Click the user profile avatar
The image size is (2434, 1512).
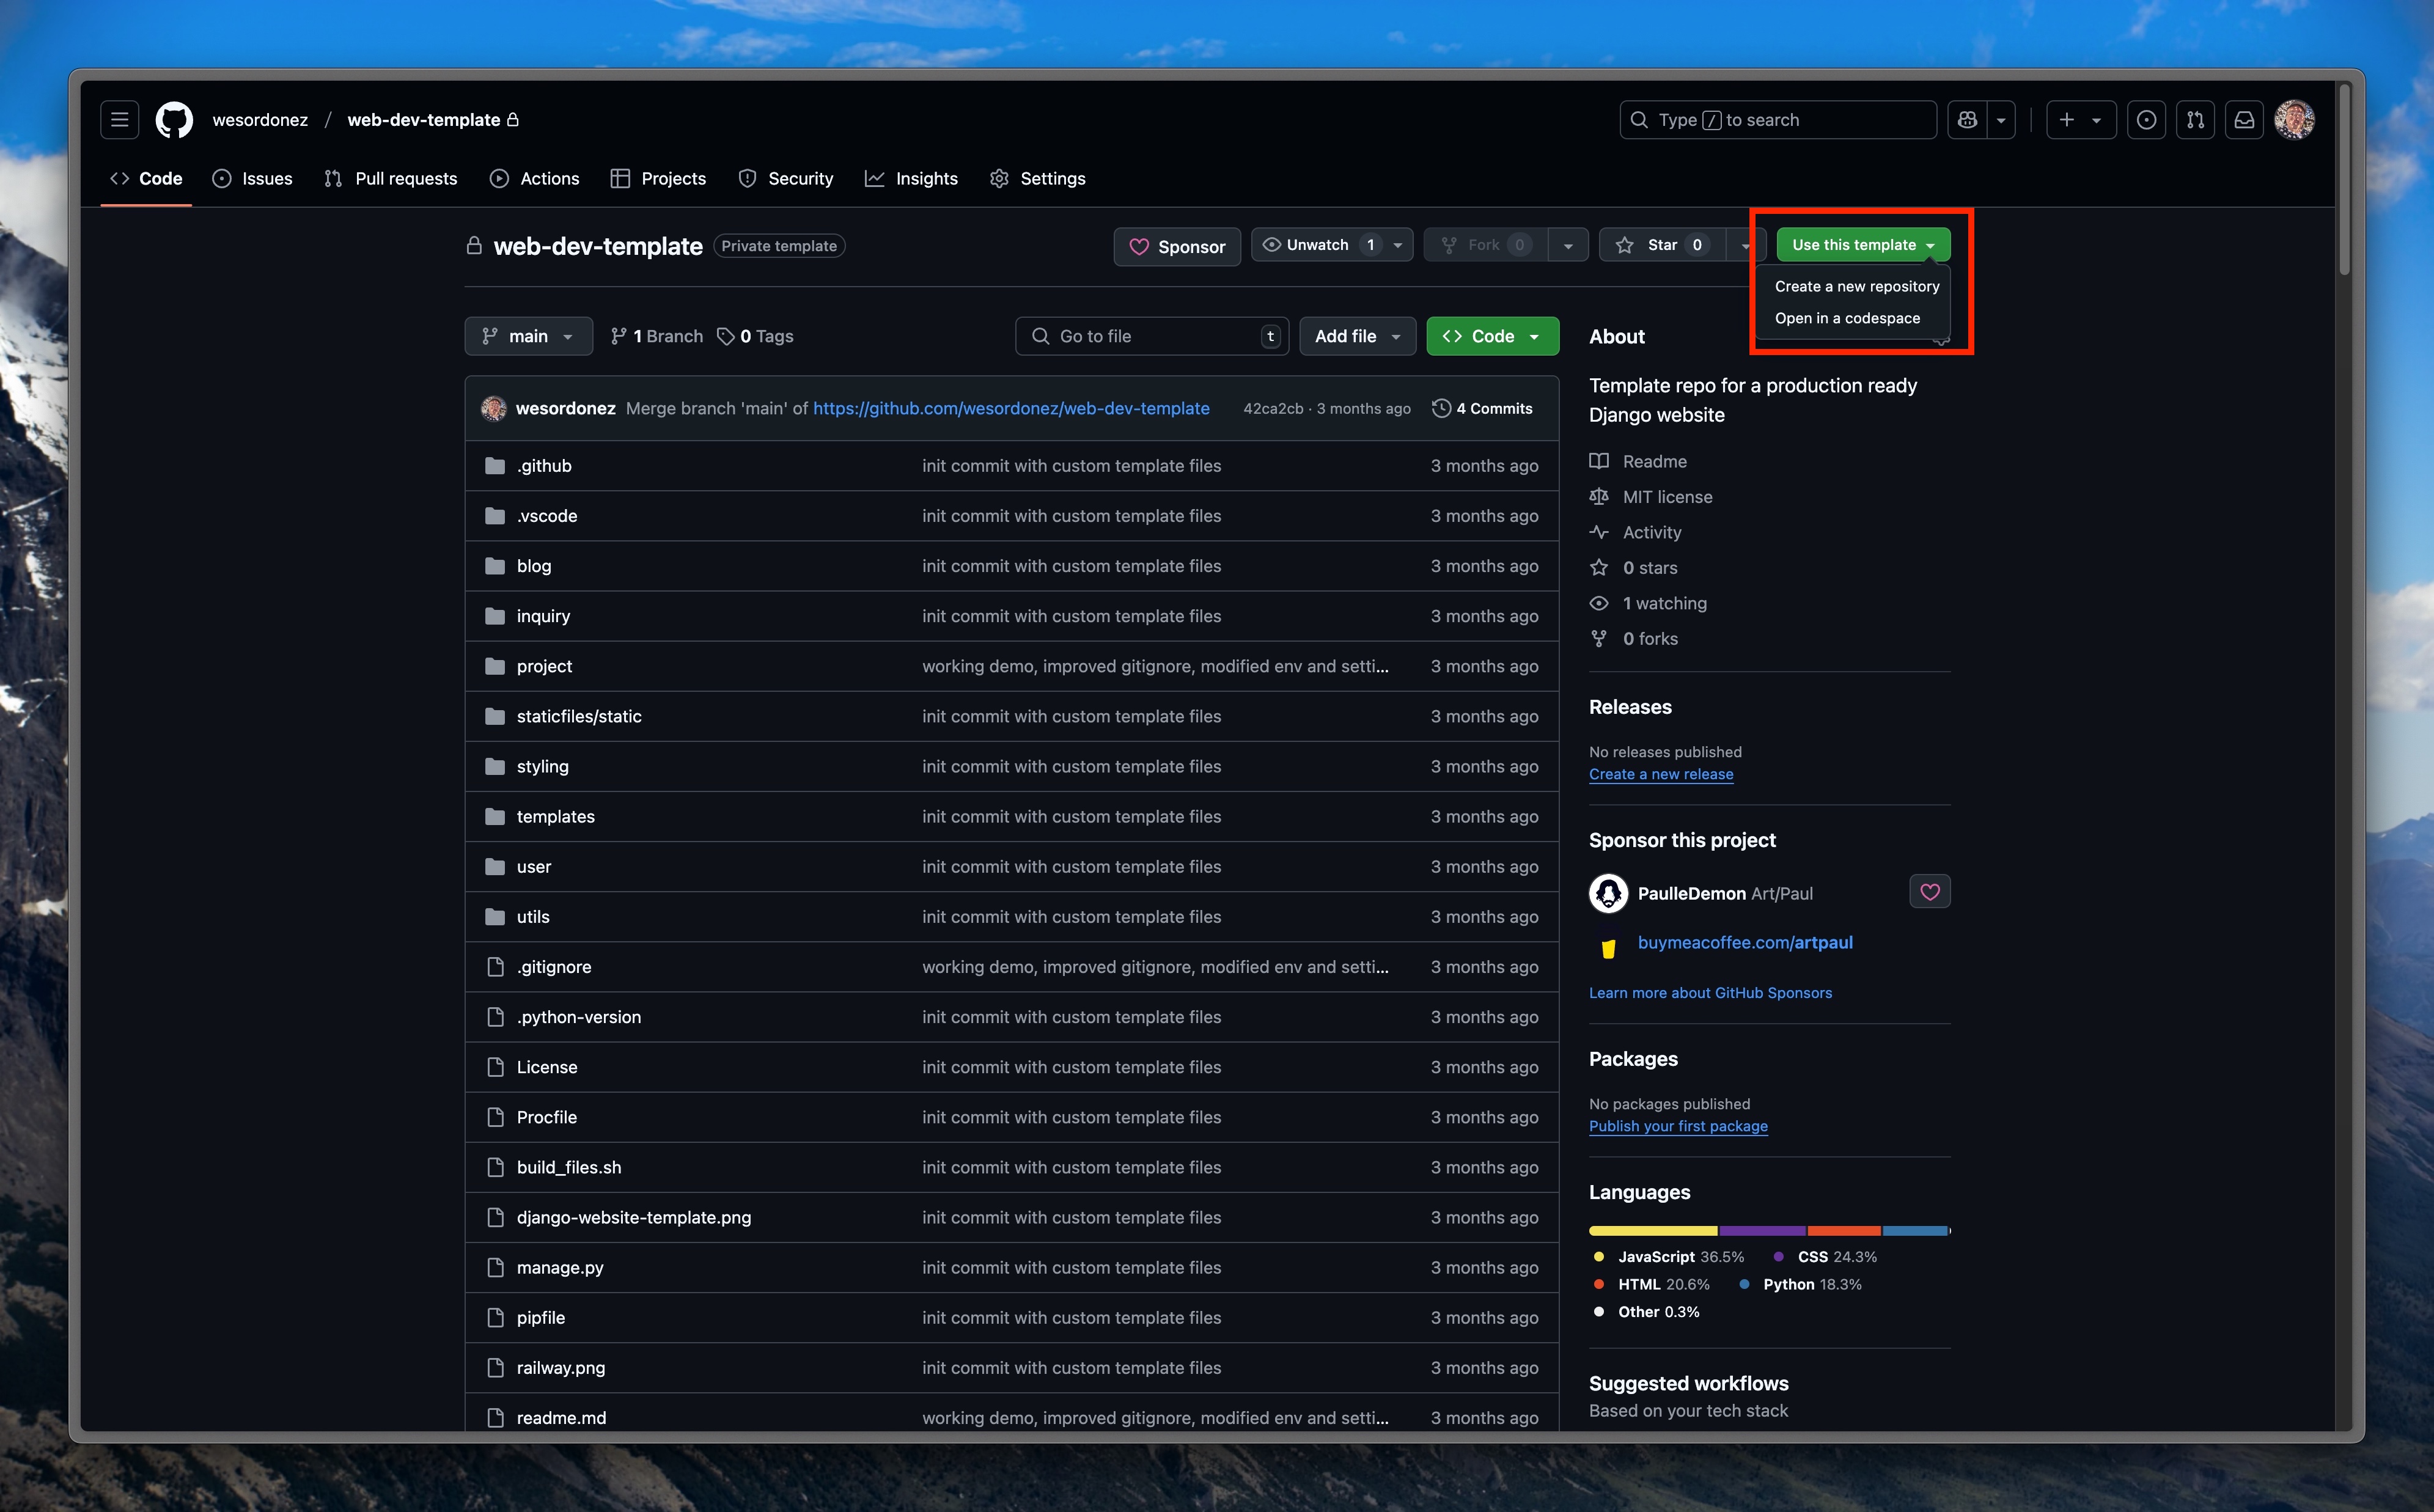pos(2294,120)
